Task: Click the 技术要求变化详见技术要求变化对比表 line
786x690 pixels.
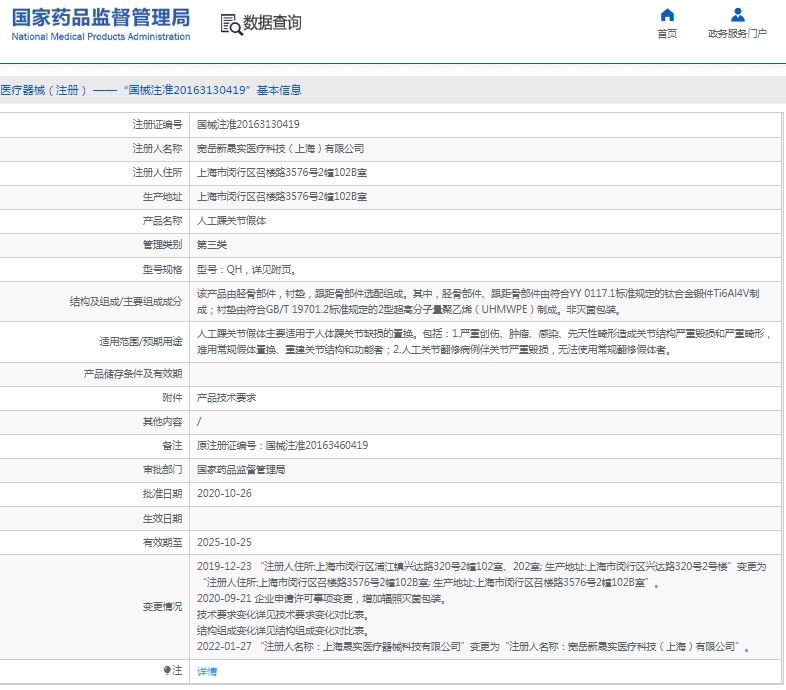Action: [283, 615]
